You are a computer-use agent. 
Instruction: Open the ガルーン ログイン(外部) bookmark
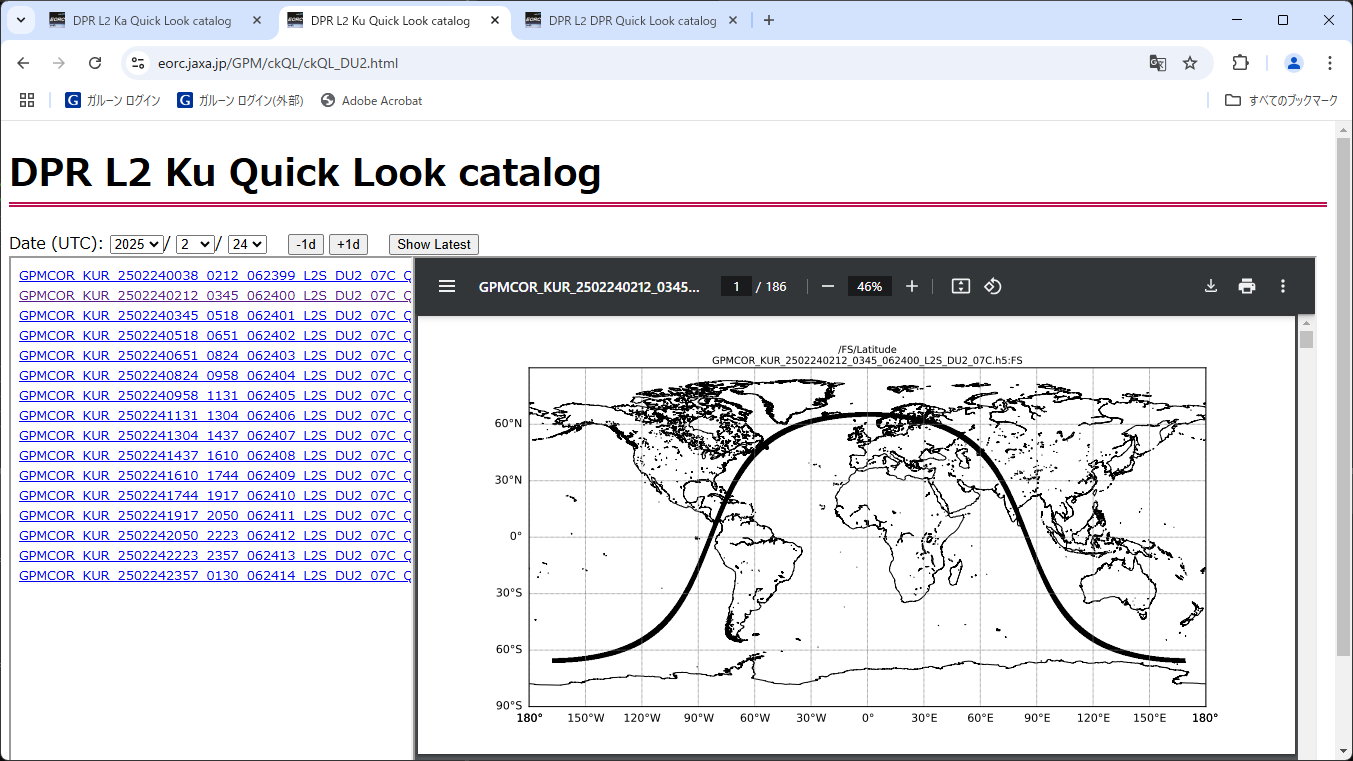point(240,100)
